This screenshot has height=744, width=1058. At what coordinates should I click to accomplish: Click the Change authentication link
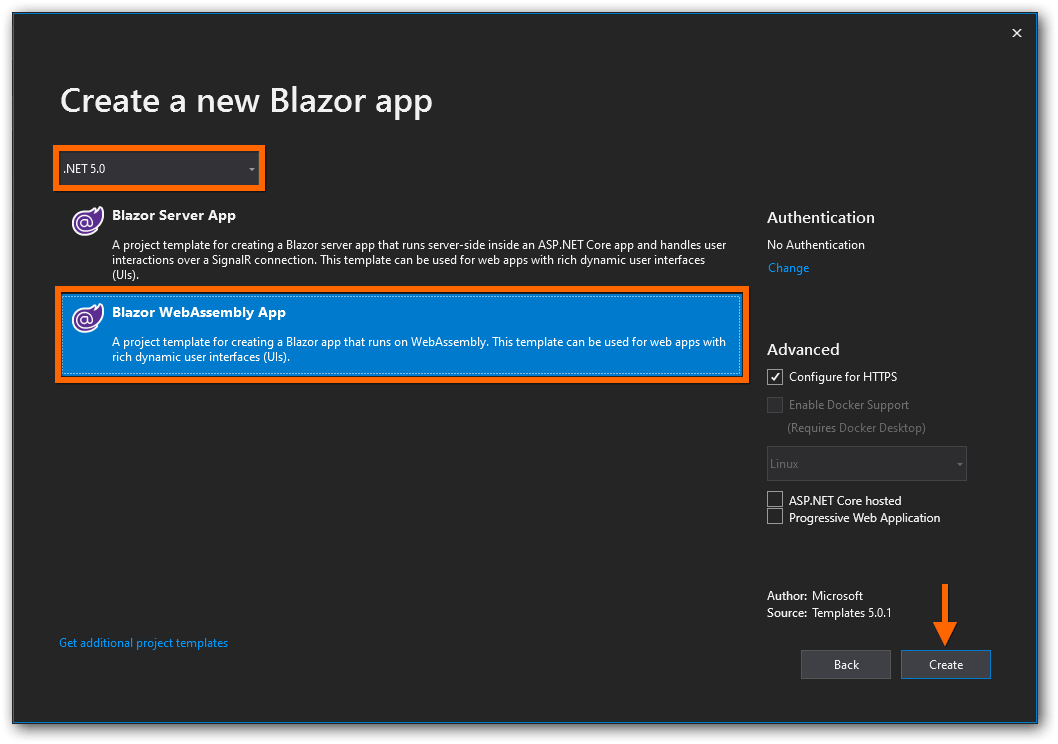tap(788, 268)
